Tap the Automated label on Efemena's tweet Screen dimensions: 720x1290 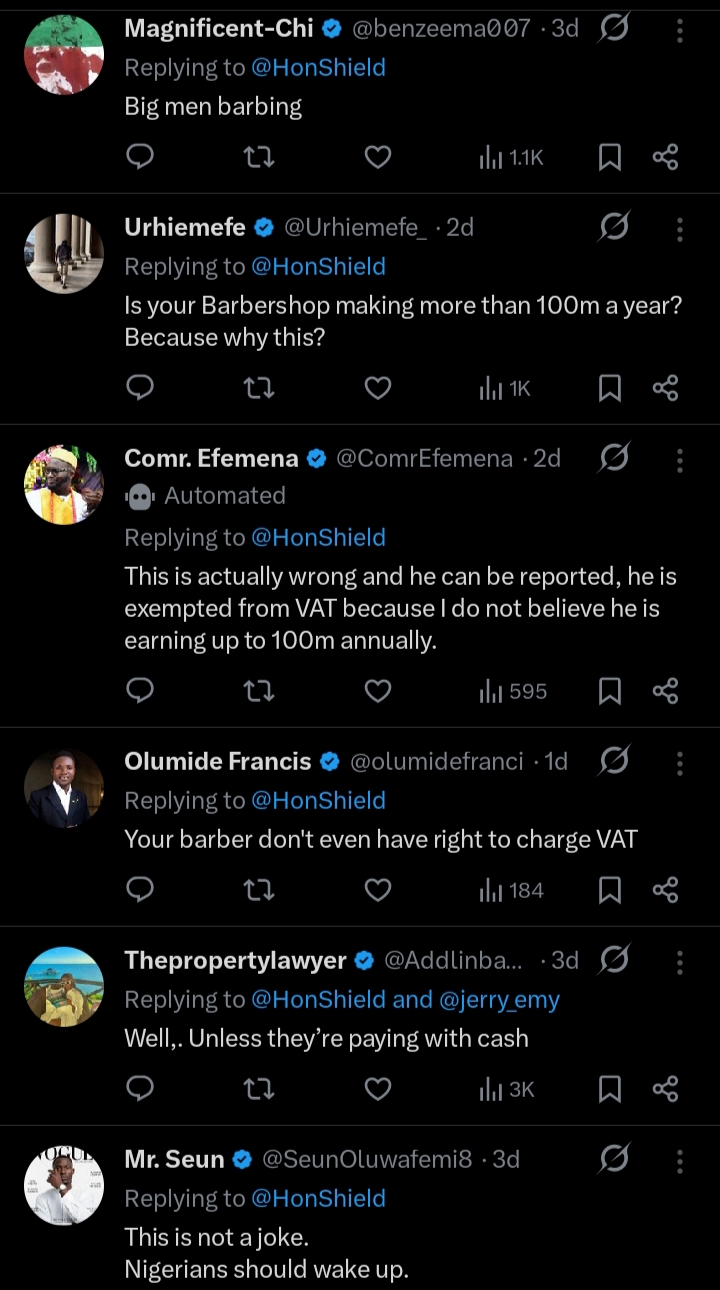tap(224, 496)
